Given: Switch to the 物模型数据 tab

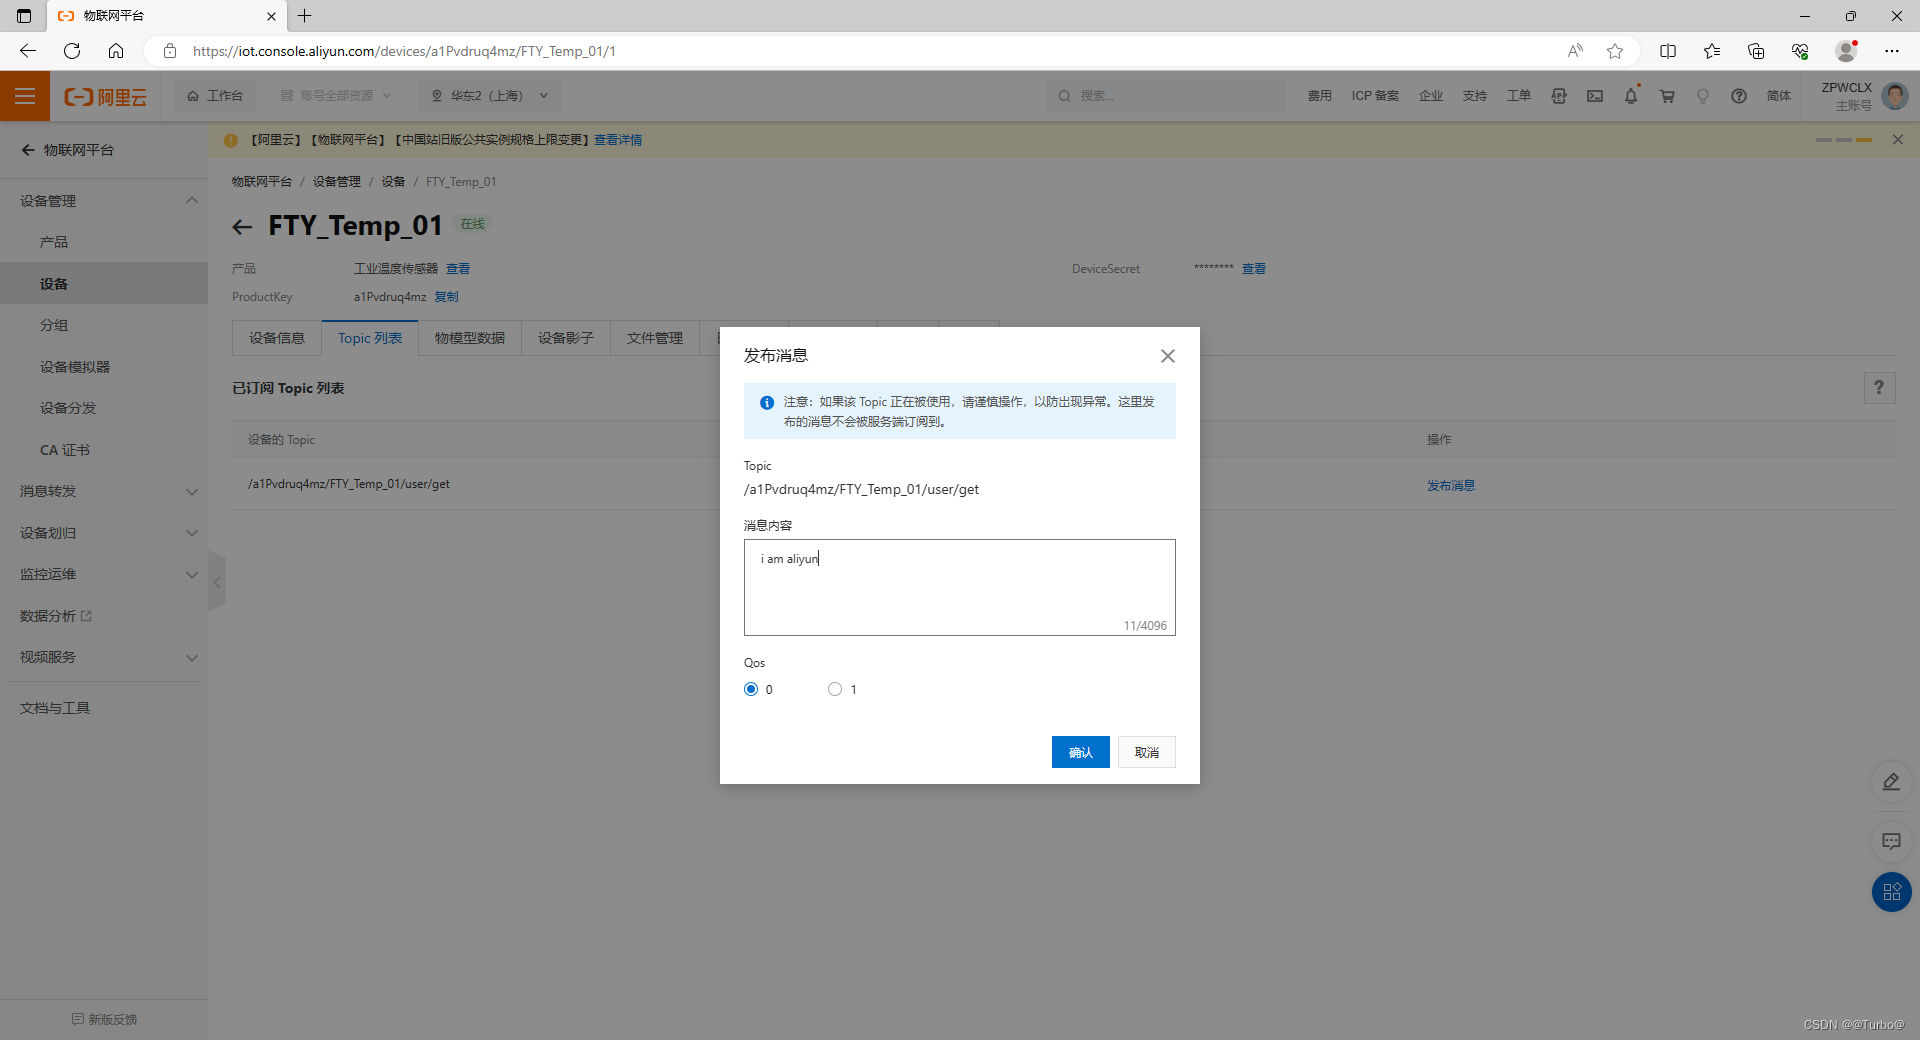Looking at the screenshot, I should click(x=469, y=338).
